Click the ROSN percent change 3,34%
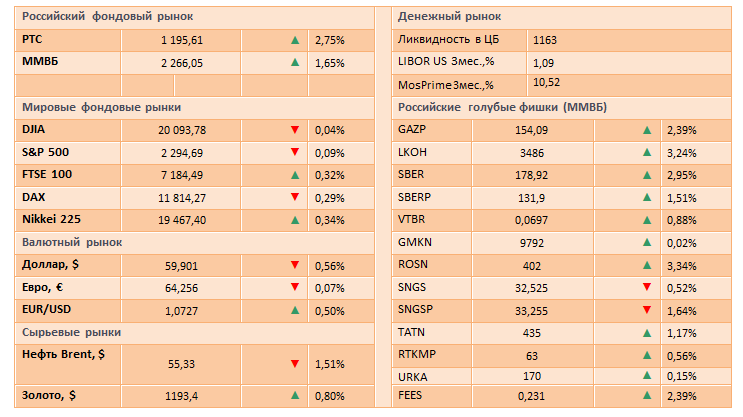This screenshot has width=743, height=417. (681, 266)
